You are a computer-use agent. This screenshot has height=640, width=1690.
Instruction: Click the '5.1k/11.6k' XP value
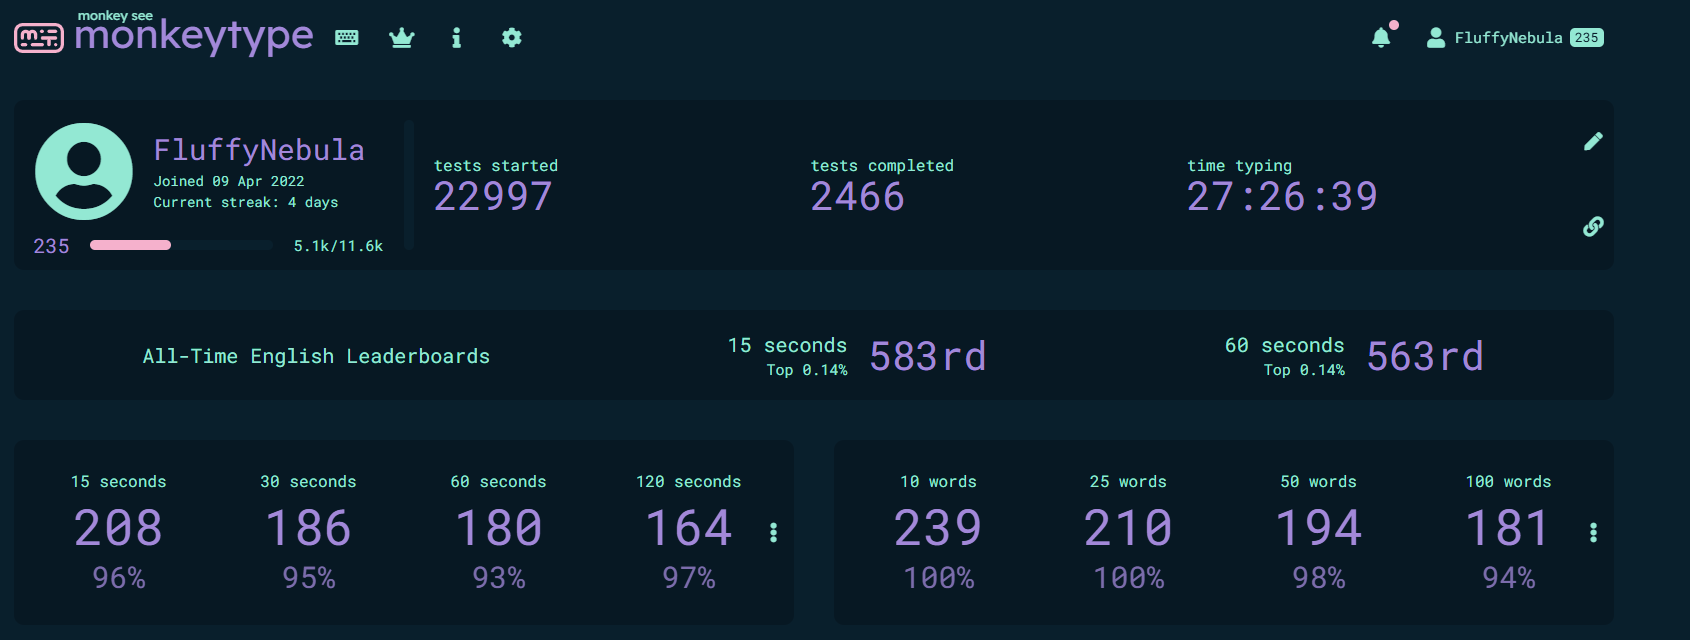(x=338, y=246)
